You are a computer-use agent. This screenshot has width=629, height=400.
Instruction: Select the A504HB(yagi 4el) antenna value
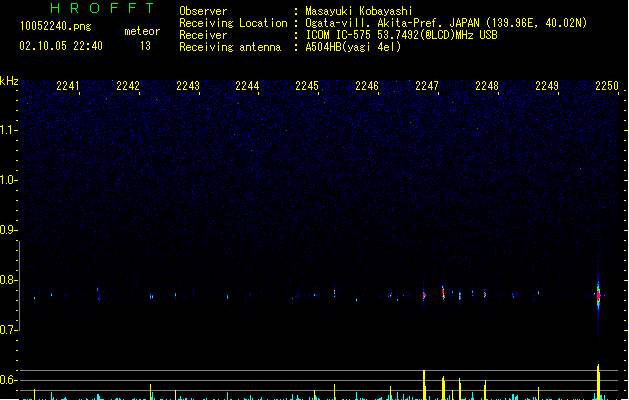click(x=353, y=47)
